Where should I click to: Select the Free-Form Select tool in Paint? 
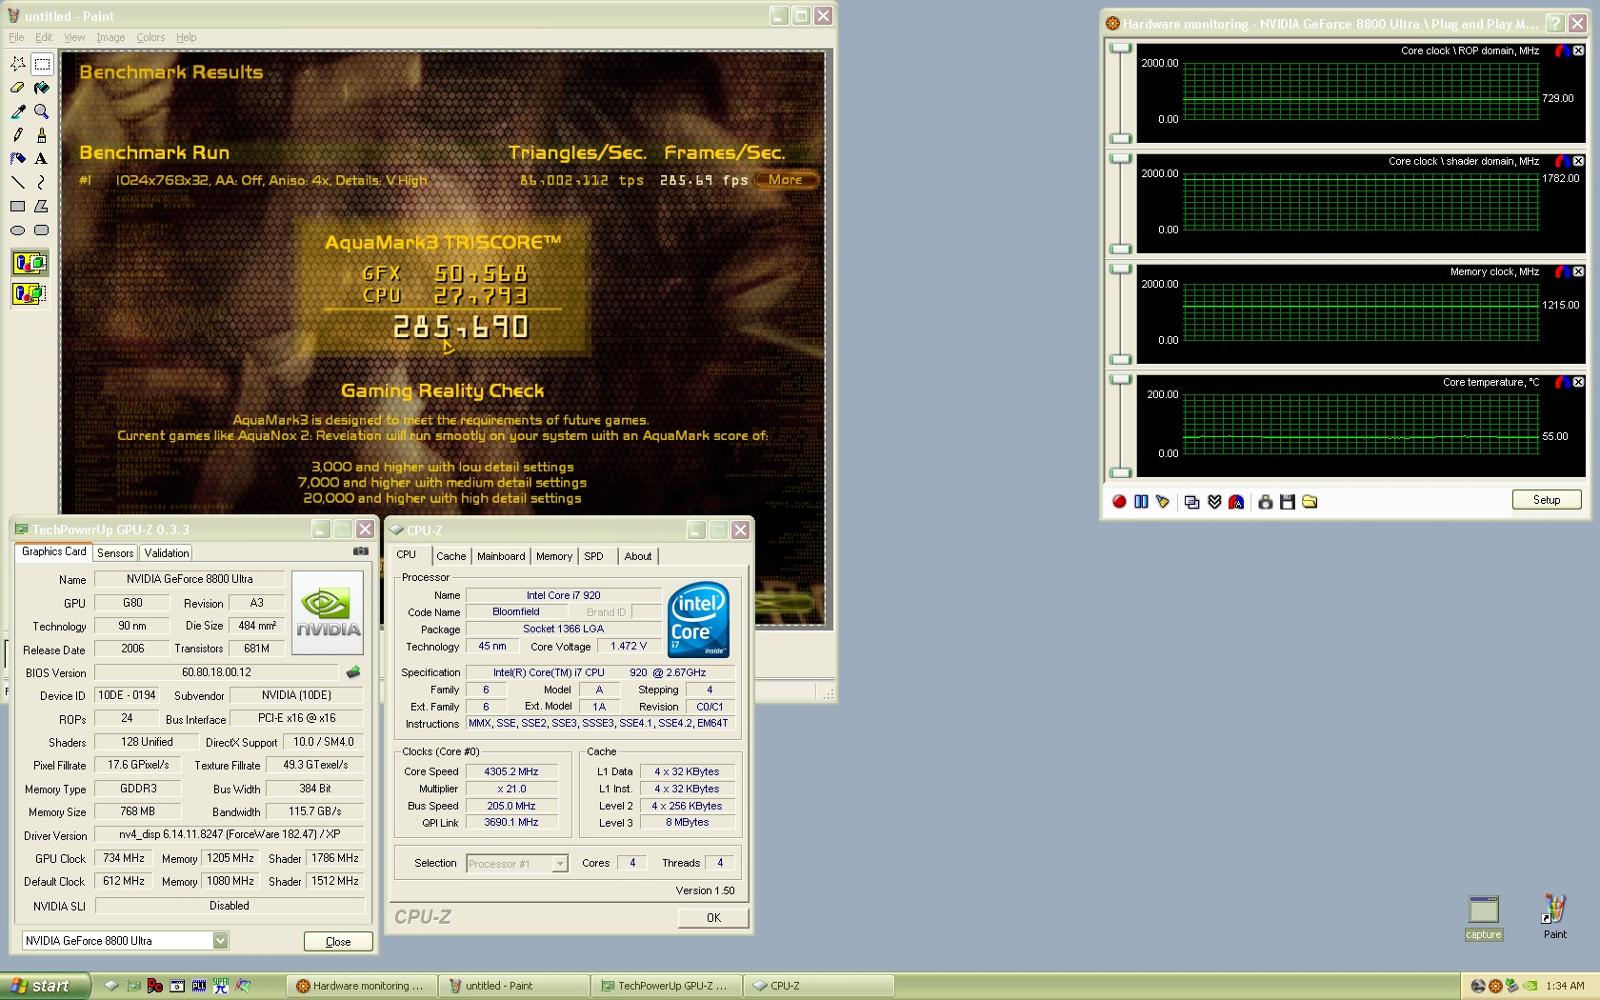[18, 64]
